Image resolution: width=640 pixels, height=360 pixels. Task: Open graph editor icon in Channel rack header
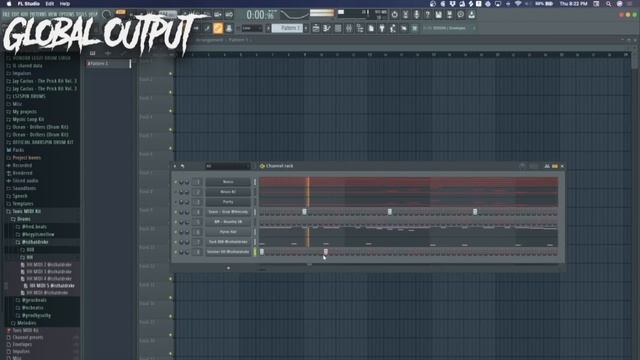pyautogui.click(x=547, y=166)
